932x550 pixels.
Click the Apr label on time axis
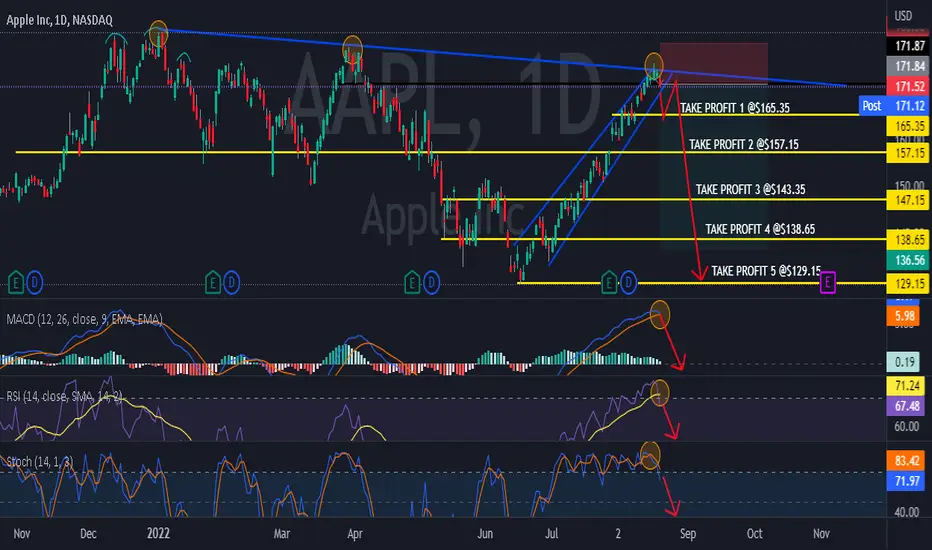click(355, 533)
